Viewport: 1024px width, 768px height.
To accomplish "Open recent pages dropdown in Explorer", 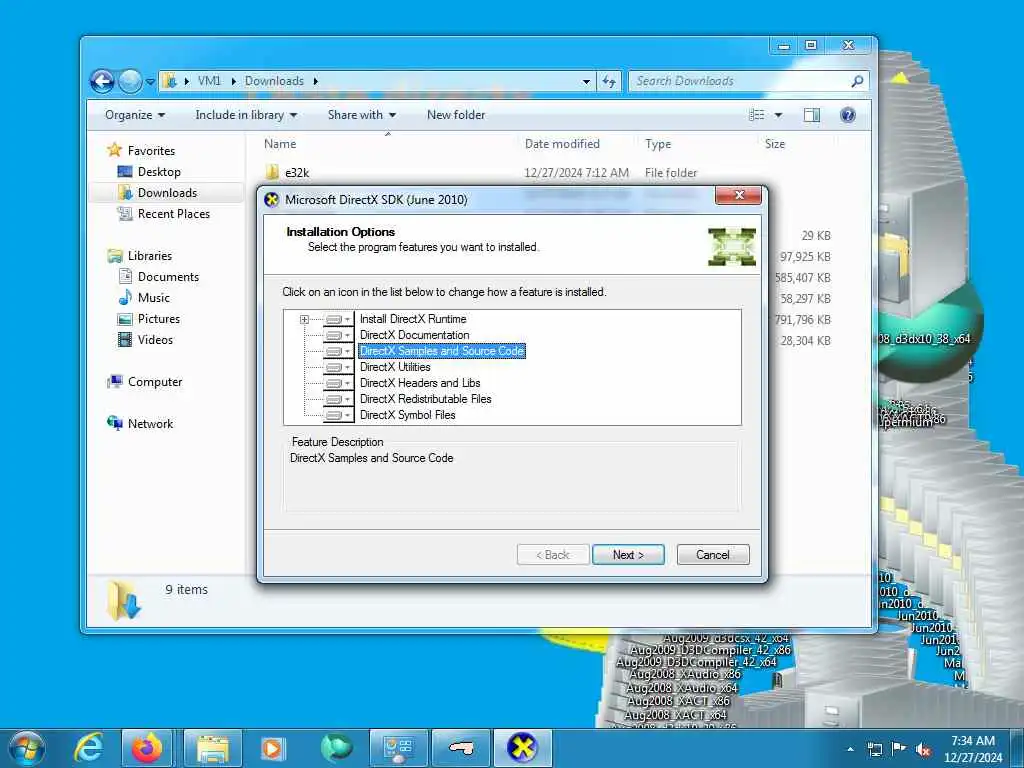I will tap(150, 82).
